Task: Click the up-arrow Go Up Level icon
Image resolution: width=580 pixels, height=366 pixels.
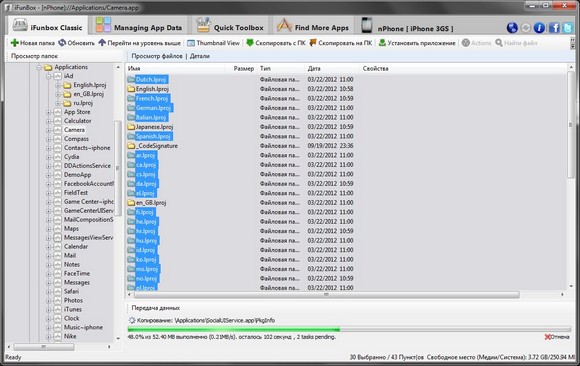Action: coord(102,43)
